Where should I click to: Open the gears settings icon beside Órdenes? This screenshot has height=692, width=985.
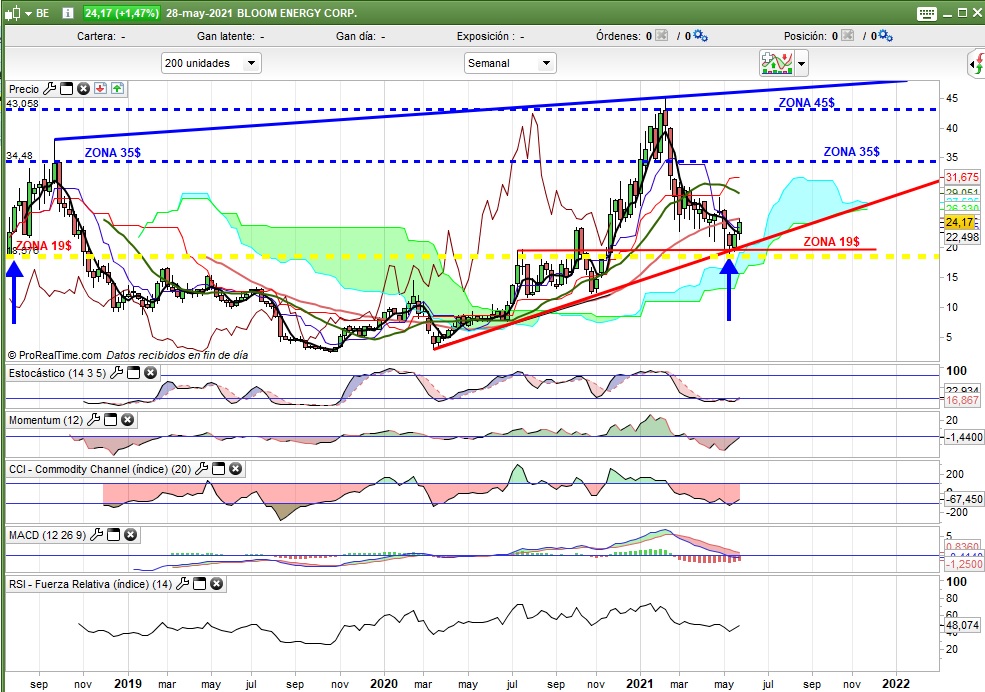(x=700, y=36)
